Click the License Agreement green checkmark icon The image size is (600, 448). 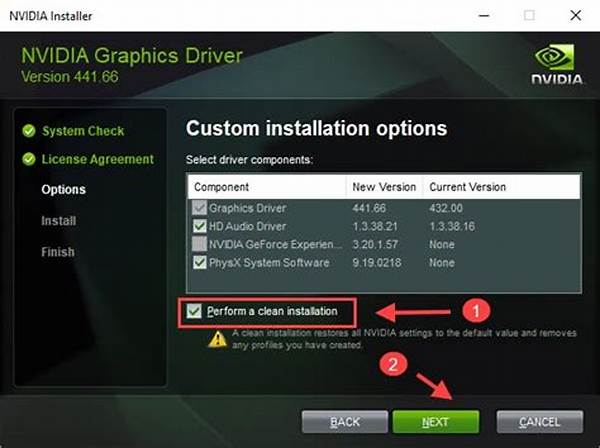pos(29,159)
